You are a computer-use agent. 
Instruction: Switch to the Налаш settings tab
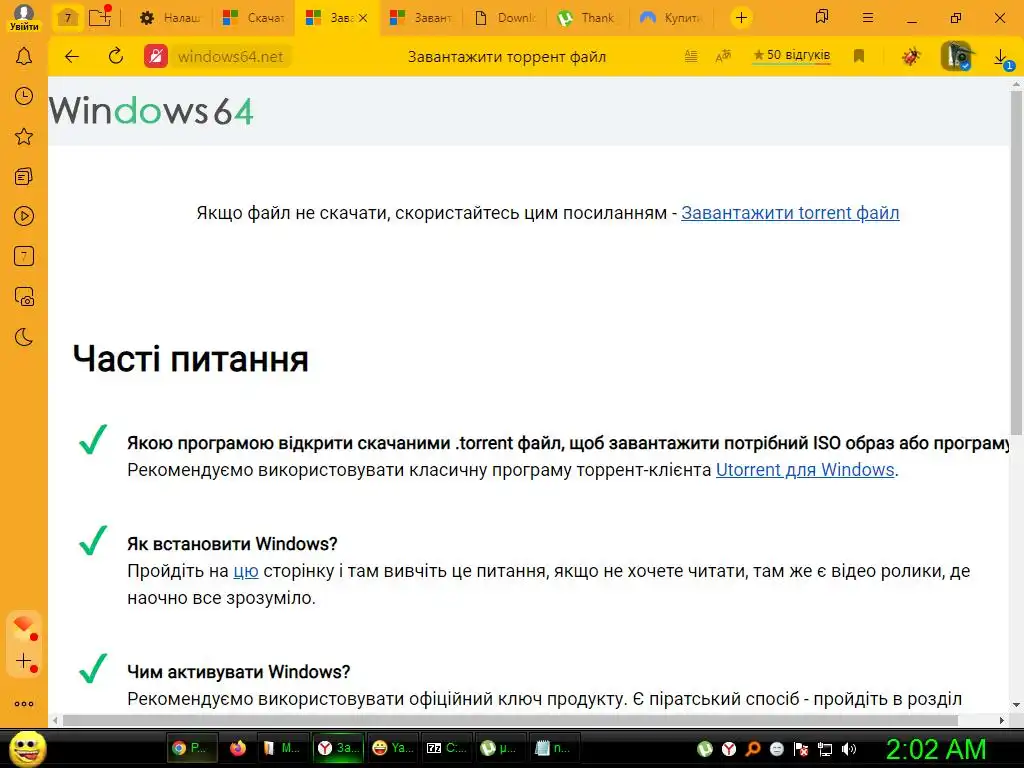point(170,18)
